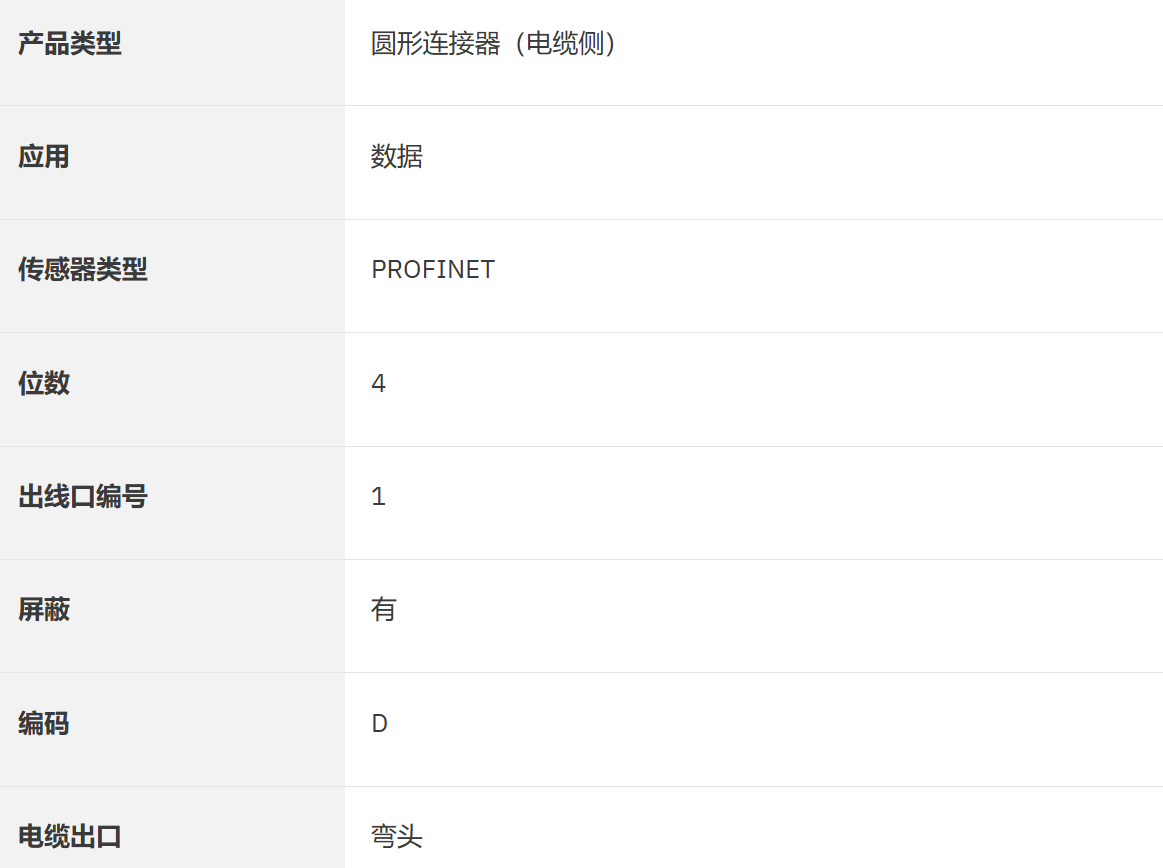Click the 圆形连接器（电缆侧）value text

coord(493,44)
